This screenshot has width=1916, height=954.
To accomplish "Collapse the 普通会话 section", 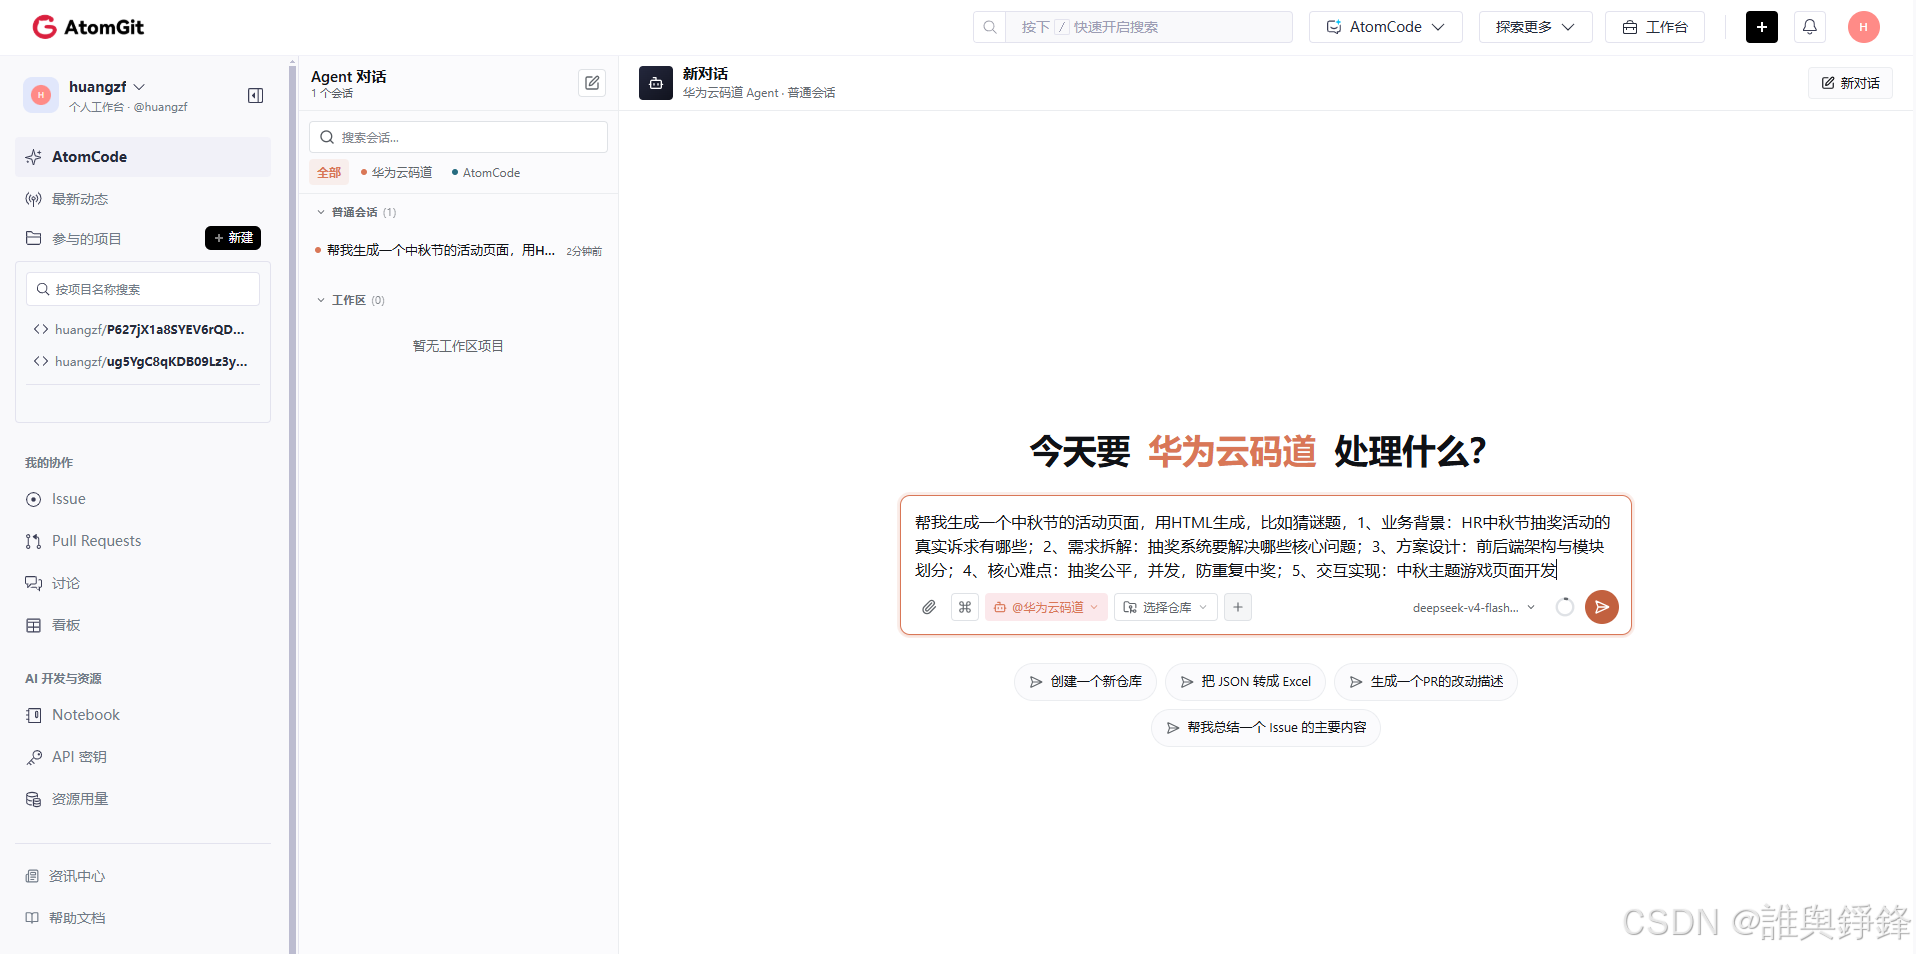I will point(356,212).
